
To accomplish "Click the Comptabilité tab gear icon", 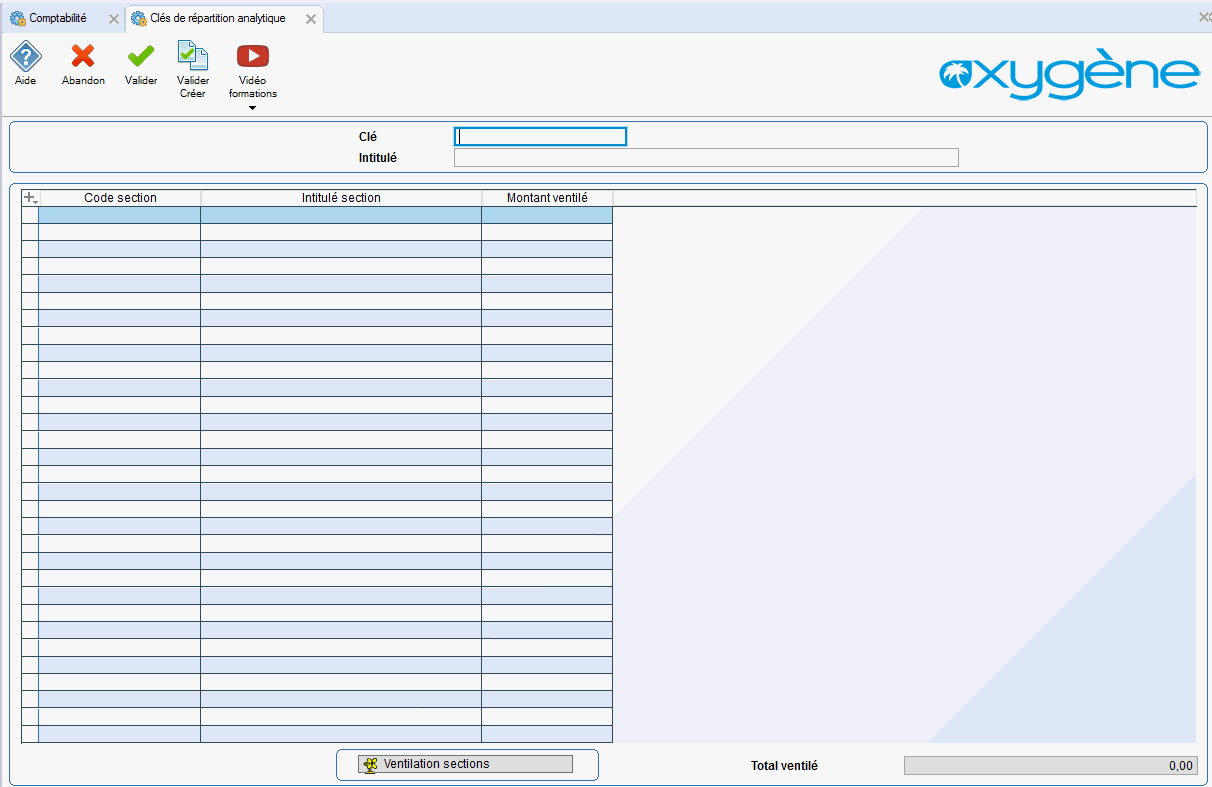I will tap(17, 19).
